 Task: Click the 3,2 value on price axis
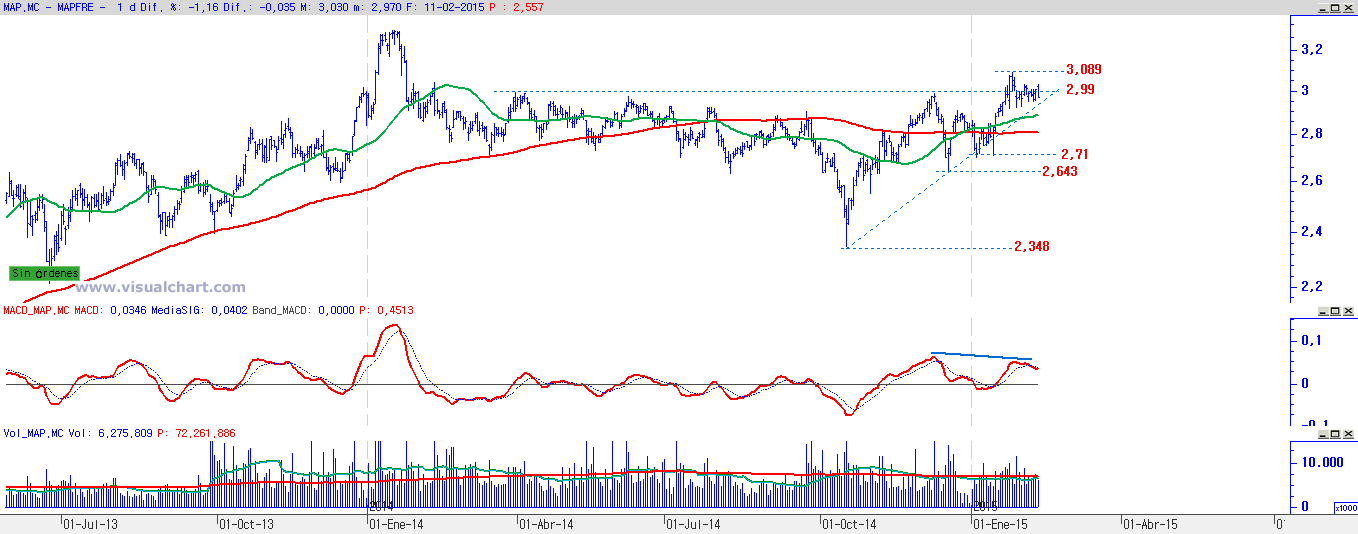tap(1312, 49)
